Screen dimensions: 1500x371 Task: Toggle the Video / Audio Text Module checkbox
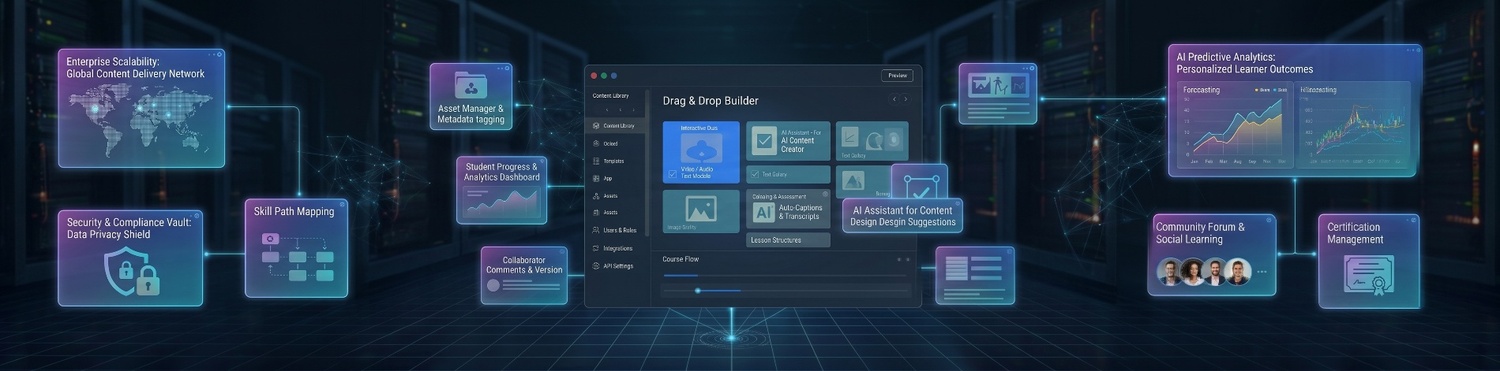[672, 173]
